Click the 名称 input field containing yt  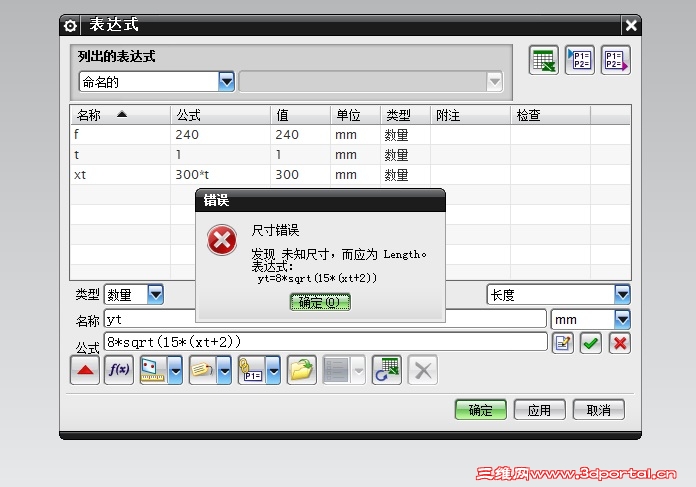(x=325, y=319)
